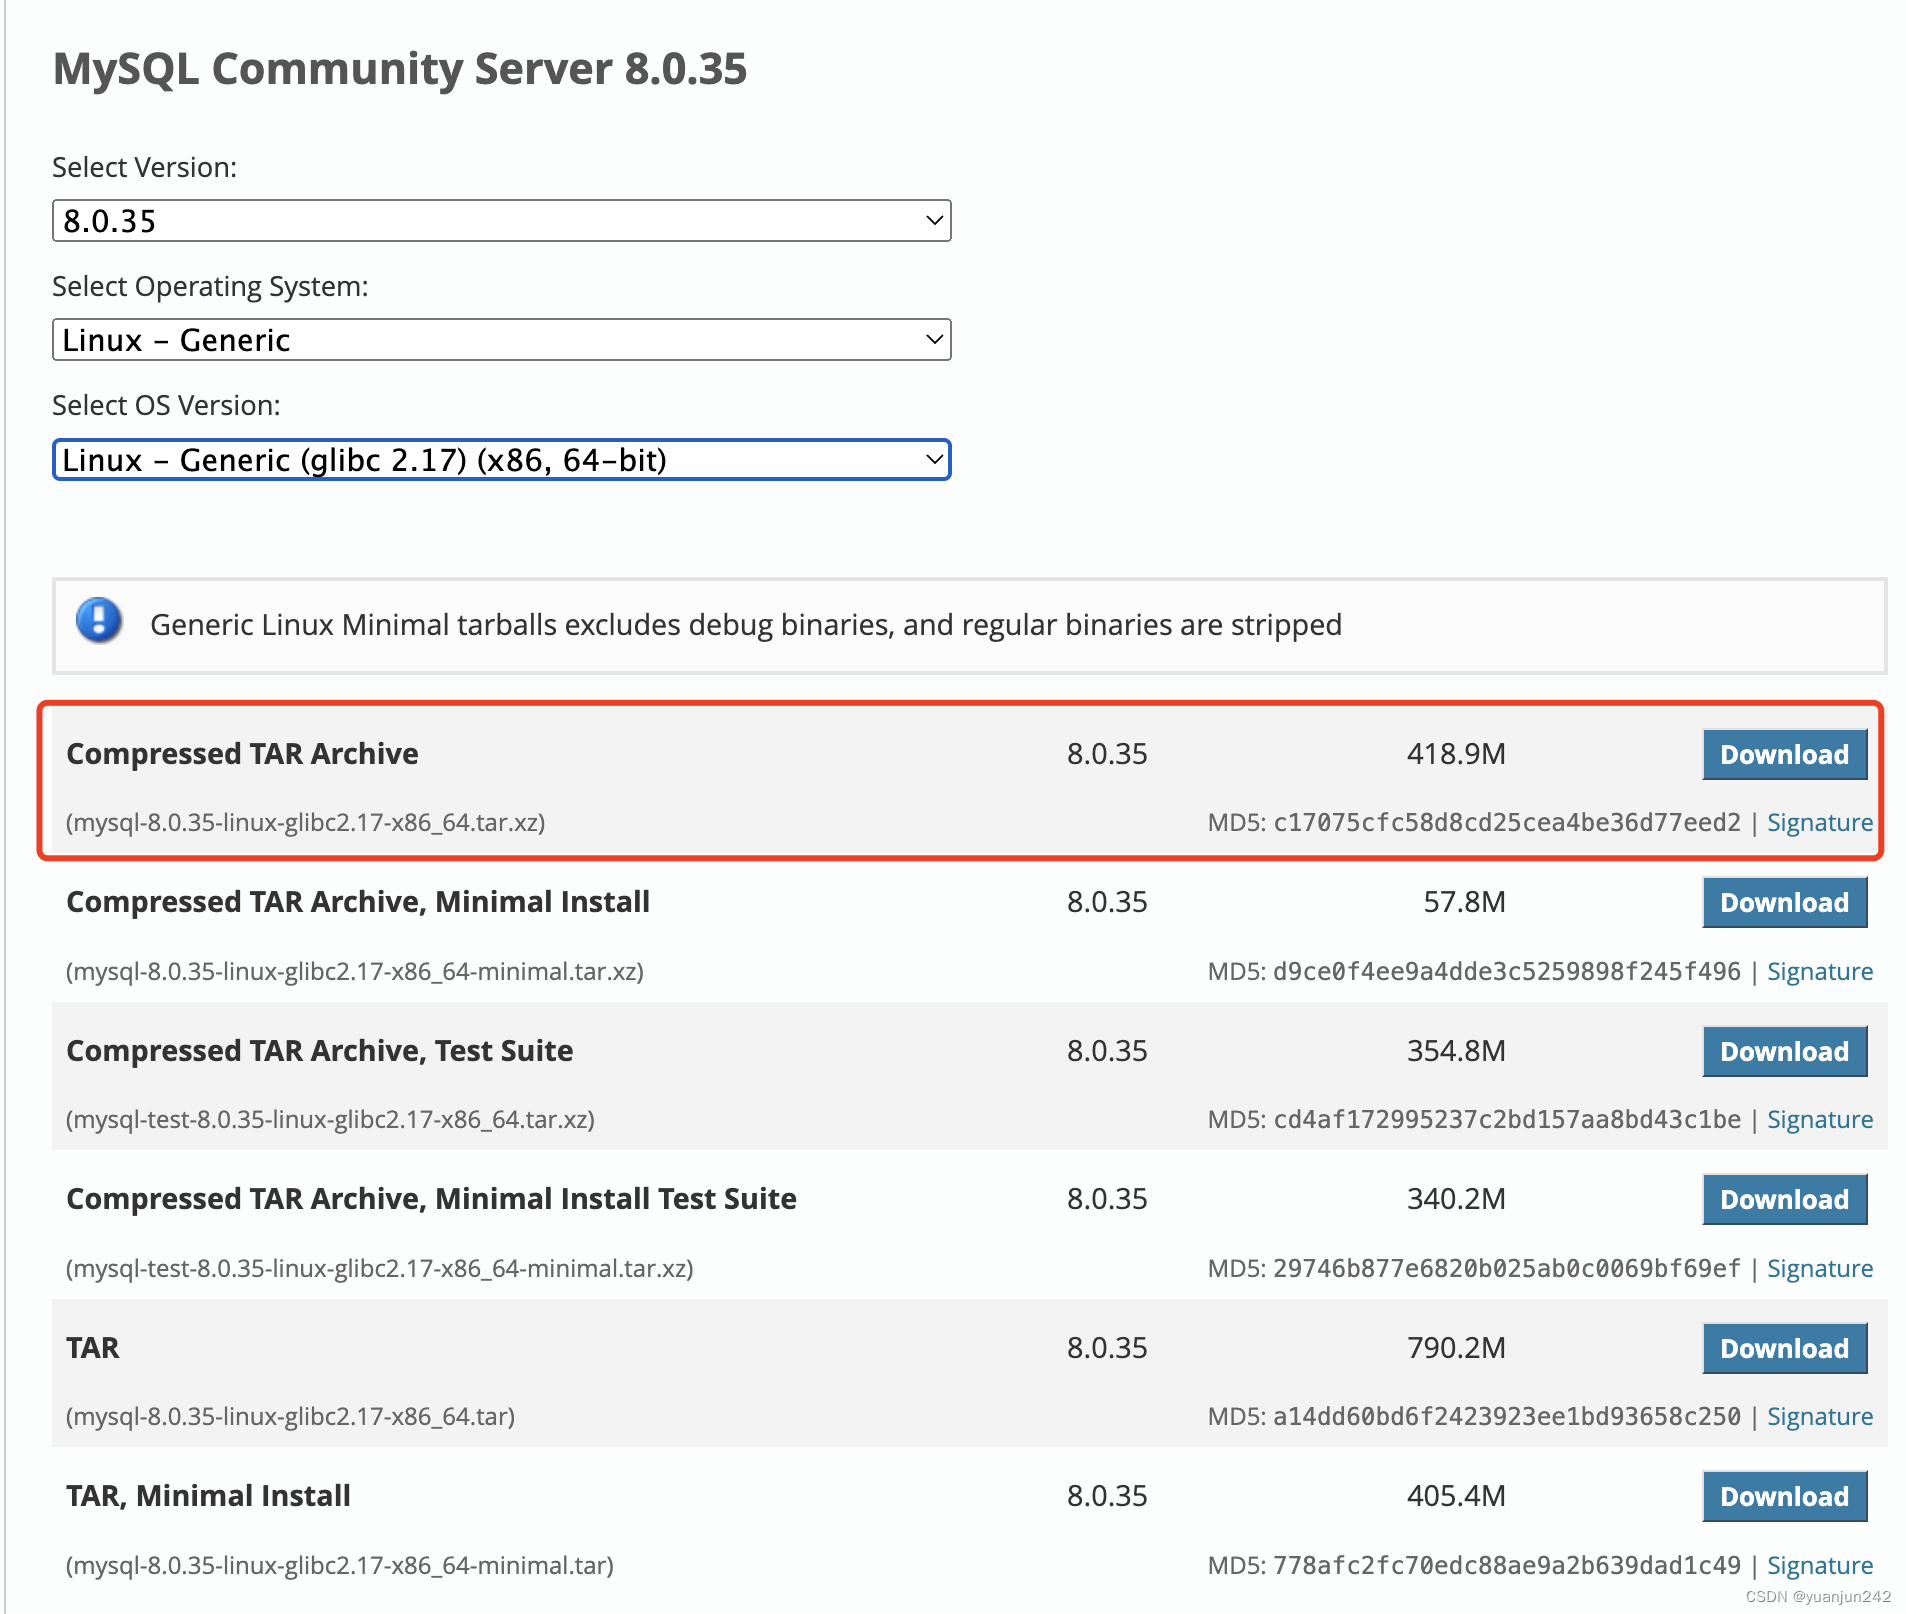Click the Select OS Version label
1906x1614 pixels.
click(166, 406)
